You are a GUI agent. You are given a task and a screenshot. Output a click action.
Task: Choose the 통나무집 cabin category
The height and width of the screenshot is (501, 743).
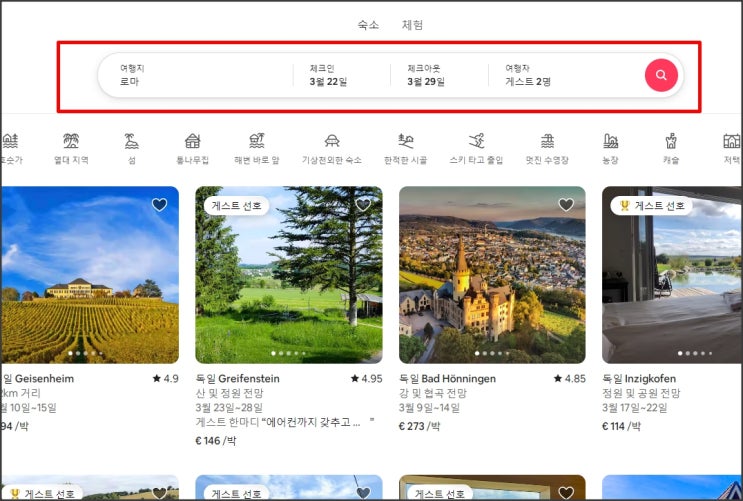click(192, 148)
